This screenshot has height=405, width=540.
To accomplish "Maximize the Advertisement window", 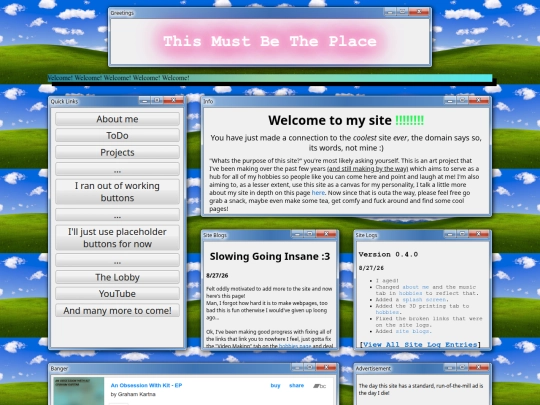I will (462, 367).
